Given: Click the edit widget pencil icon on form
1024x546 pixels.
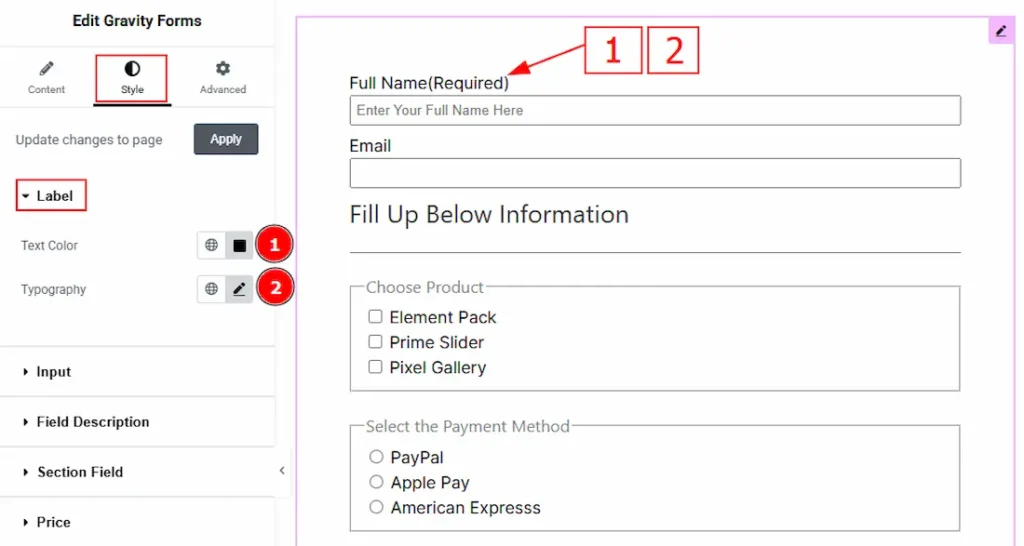Looking at the screenshot, I should point(1001,31).
